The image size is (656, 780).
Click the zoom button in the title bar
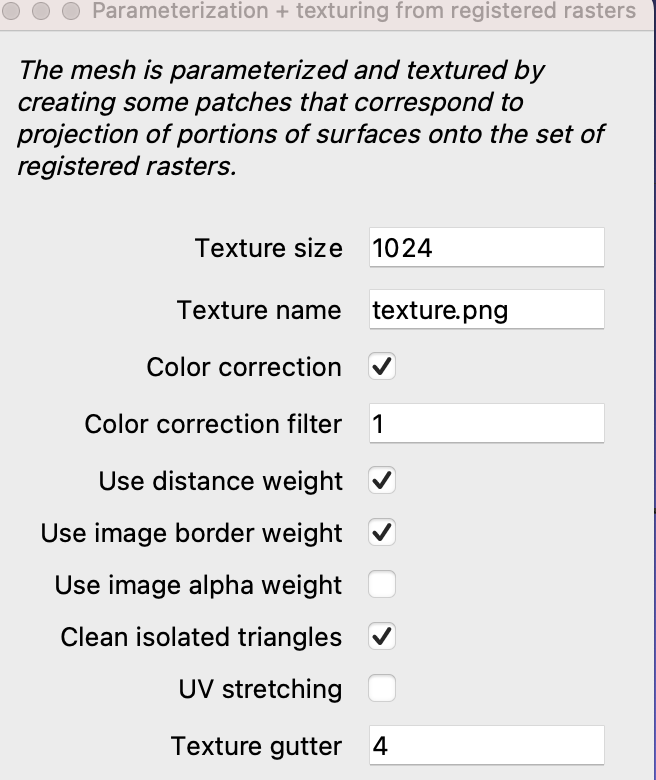click(70, 11)
